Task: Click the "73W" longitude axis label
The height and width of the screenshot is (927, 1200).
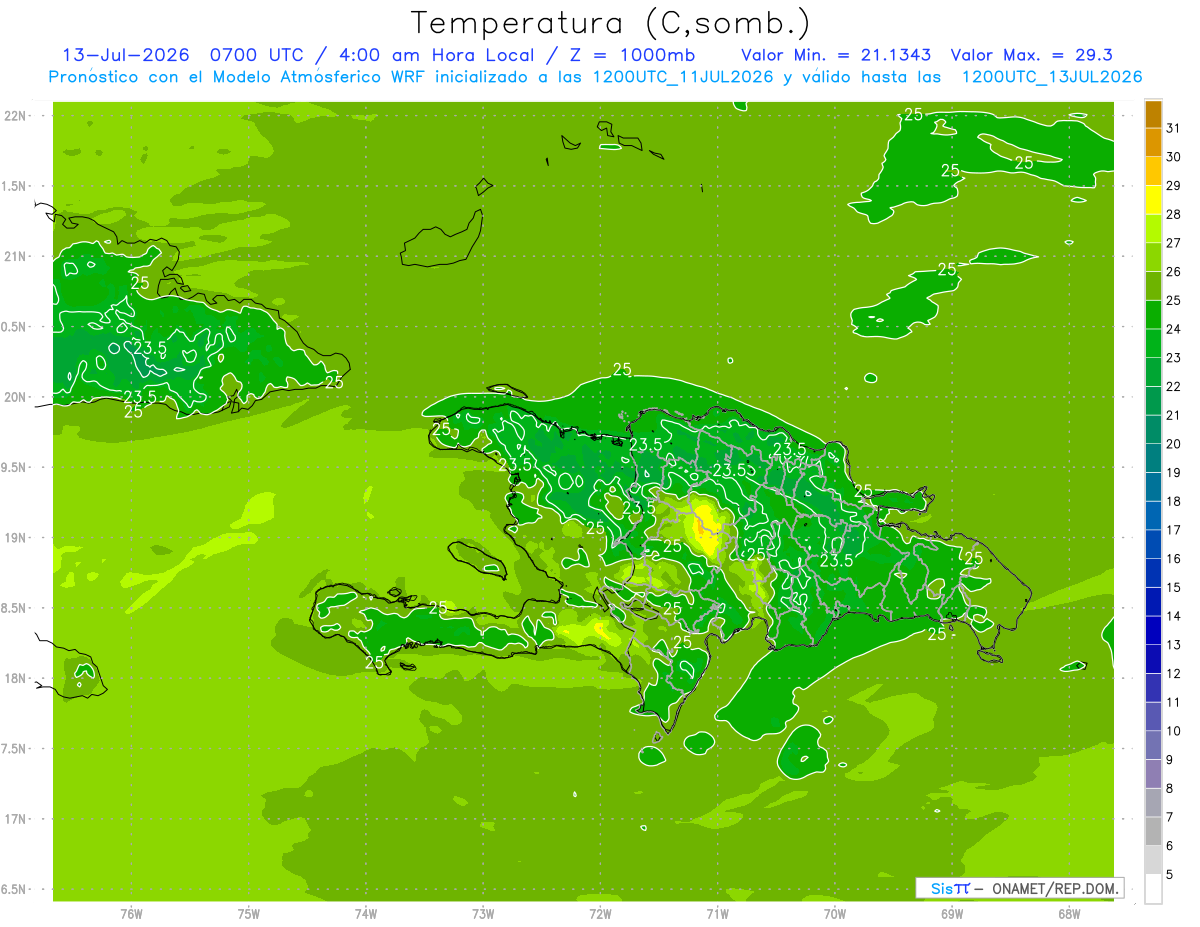Action: tap(483, 914)
